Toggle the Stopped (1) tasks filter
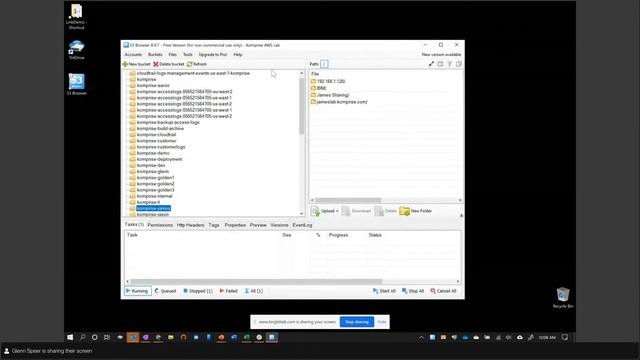 tap(198, 291)
